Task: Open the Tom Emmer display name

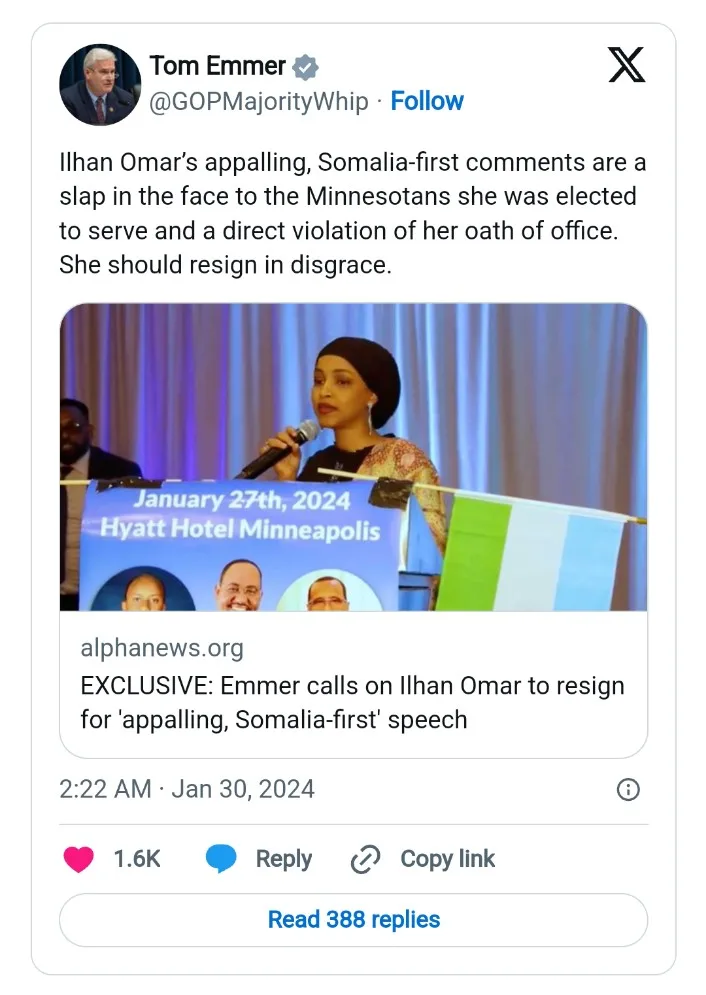Action: tap(216, 66)
